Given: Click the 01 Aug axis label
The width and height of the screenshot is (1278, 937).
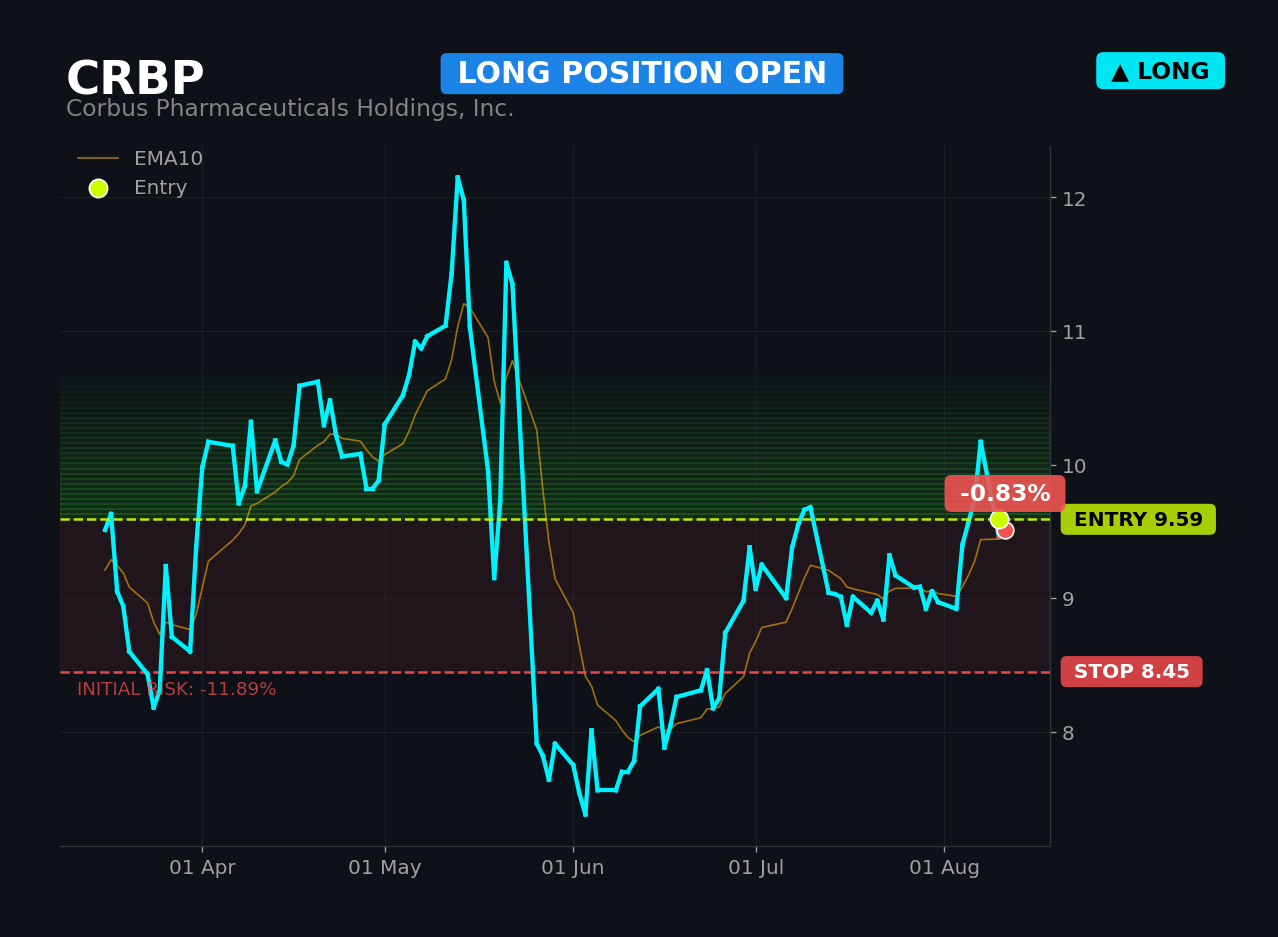Looking at the screenshot, I should coord(944,868).
